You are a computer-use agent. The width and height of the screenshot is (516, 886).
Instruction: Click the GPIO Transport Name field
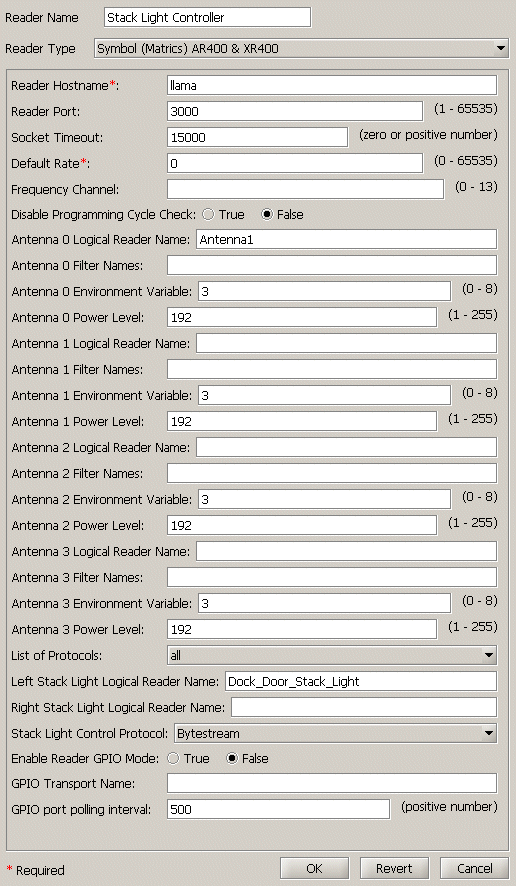pos(332,784)
